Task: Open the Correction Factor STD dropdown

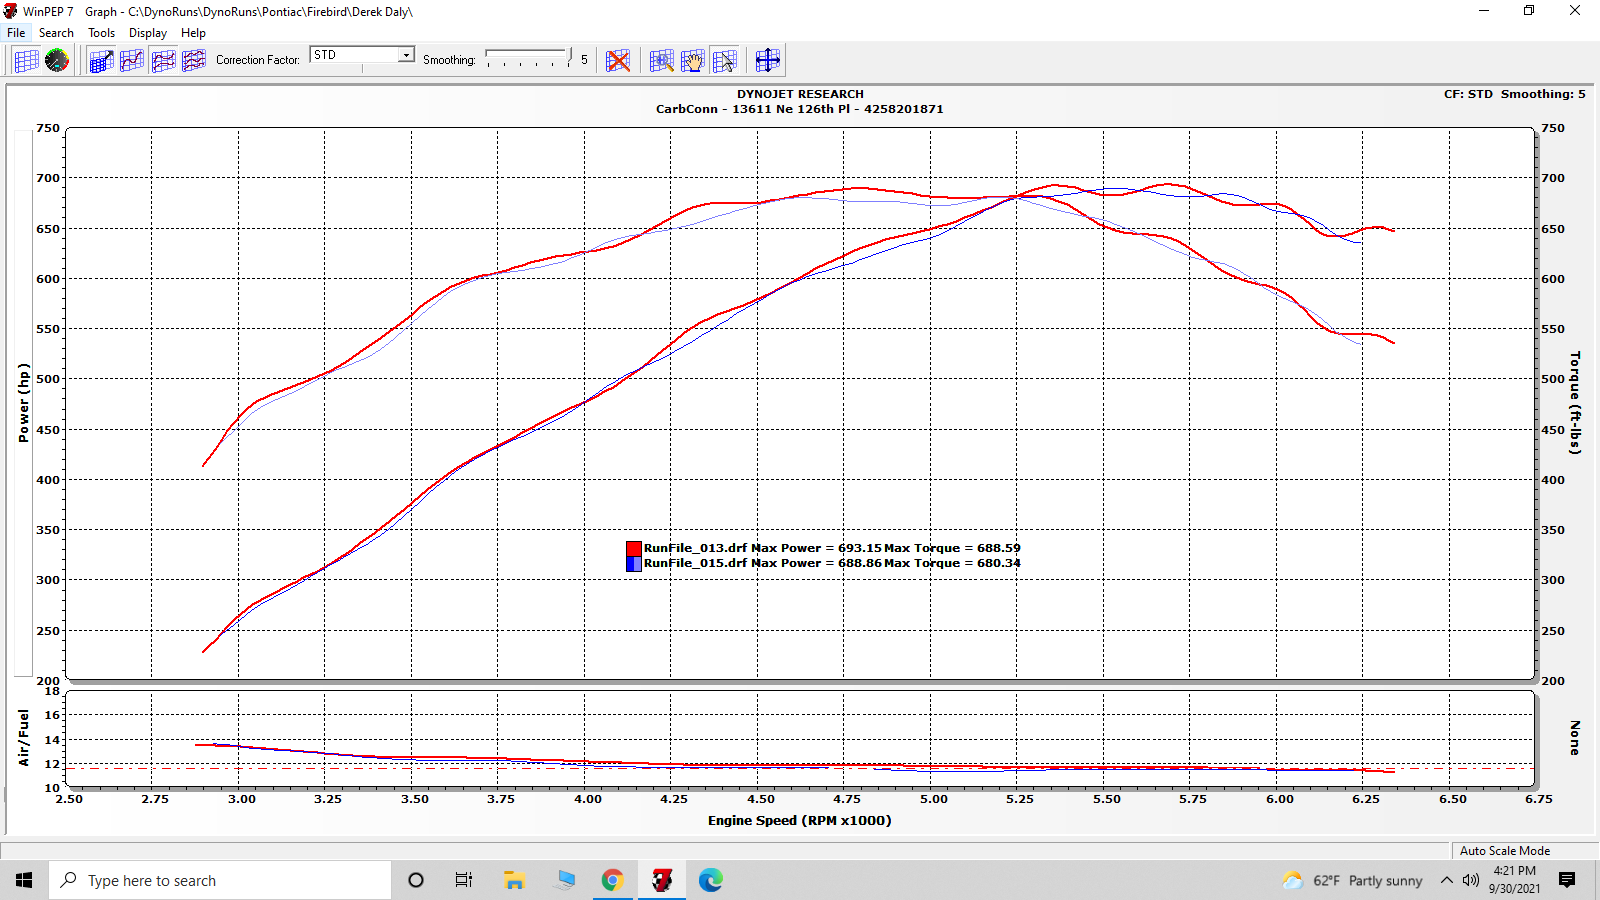Action: click(362, 55)
